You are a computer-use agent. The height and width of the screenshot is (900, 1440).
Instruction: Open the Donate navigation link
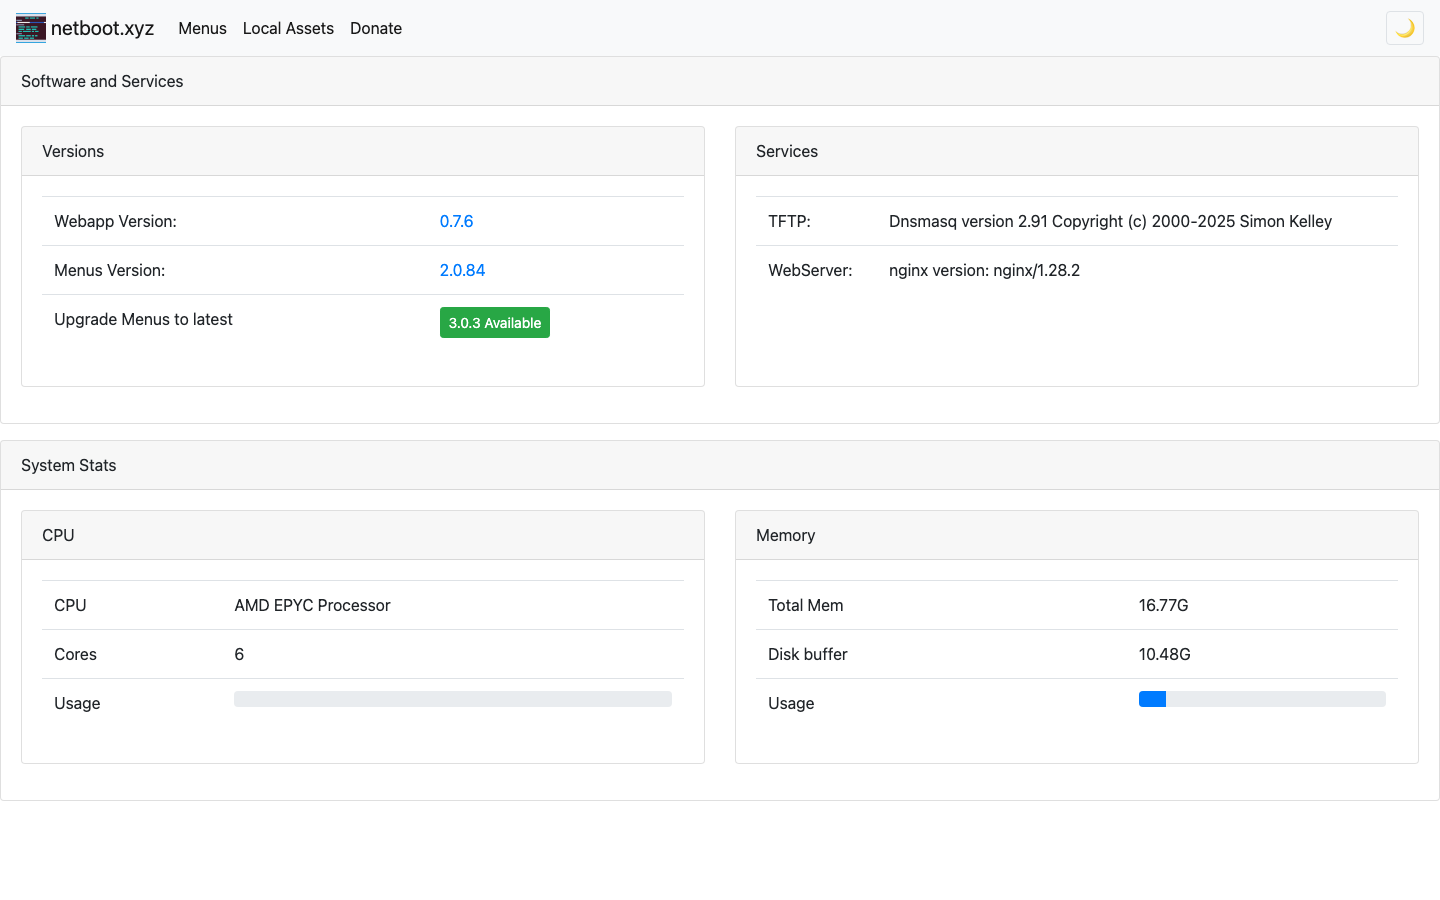tap(376, 28)
